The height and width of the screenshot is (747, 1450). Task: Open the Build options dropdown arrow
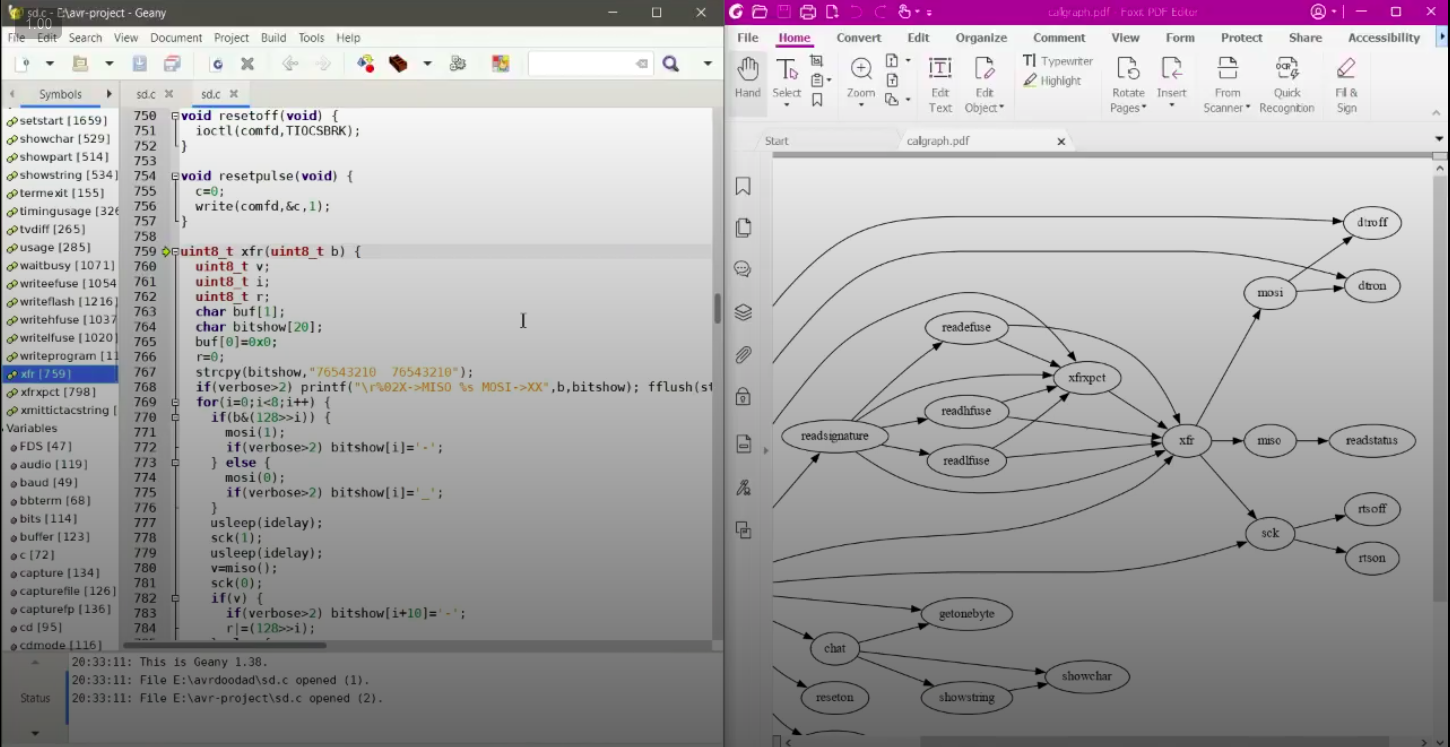(427, 64)
